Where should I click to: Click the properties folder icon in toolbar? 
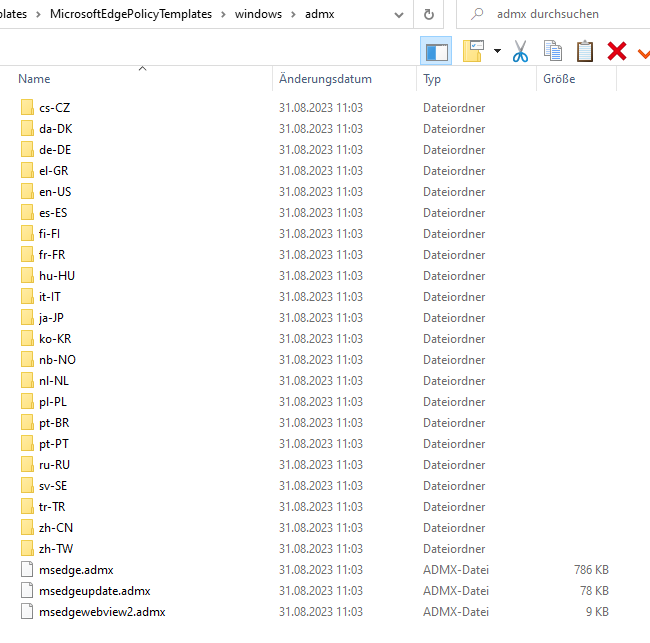(x=473, y=51)
